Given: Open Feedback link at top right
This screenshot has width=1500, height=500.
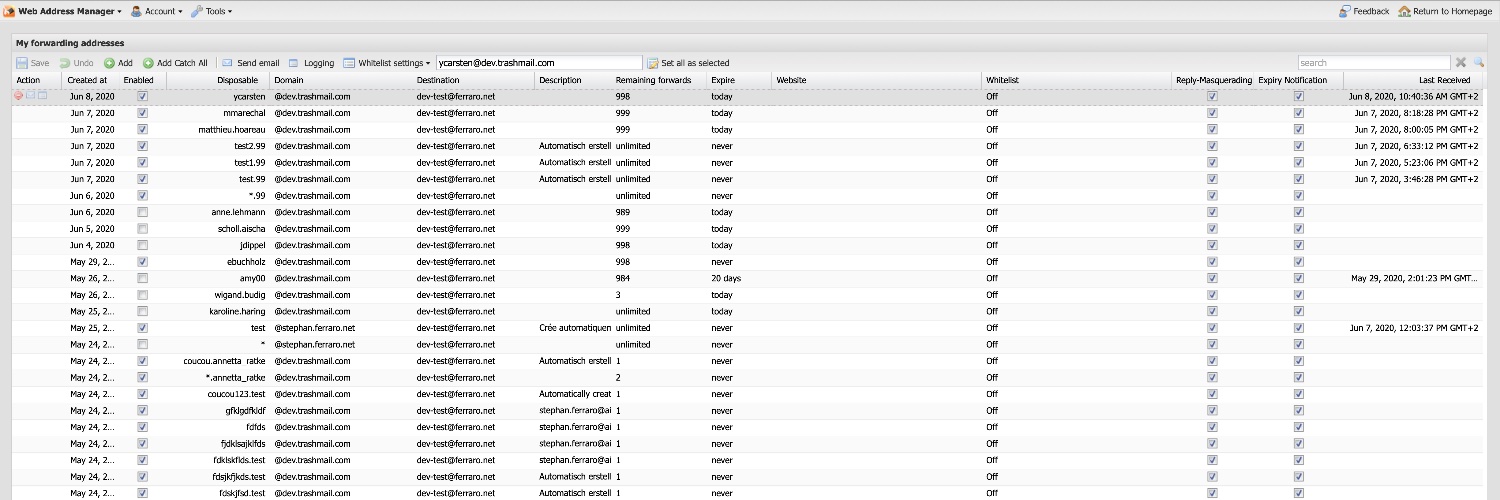Looking at the screenshot, I should click(1364, 11).
